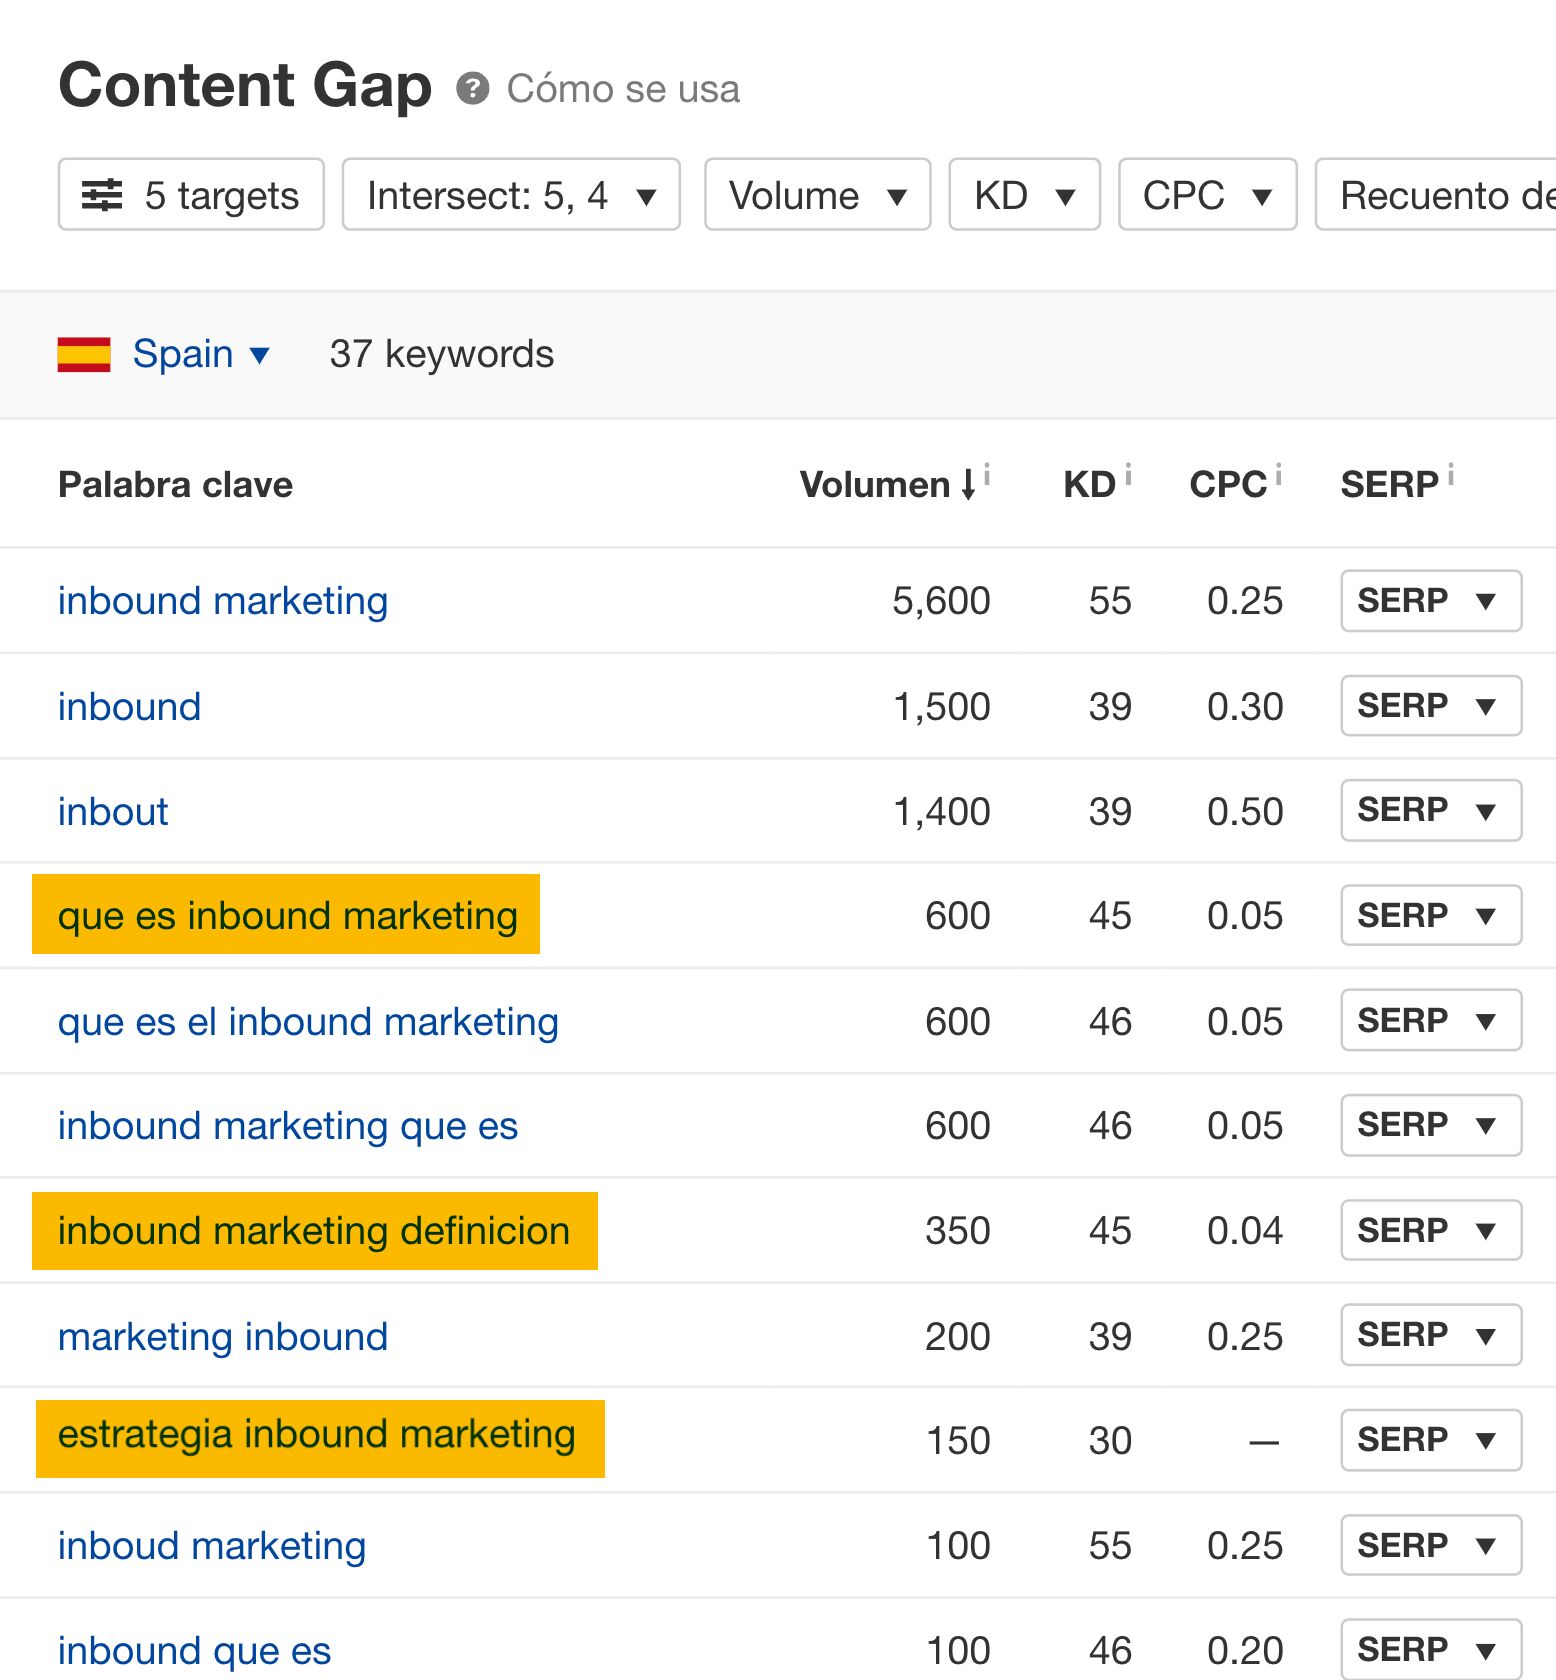Open the 5 targets settings button
This screenshot has height=1680, width=1556.
click(x=191, y=194)
